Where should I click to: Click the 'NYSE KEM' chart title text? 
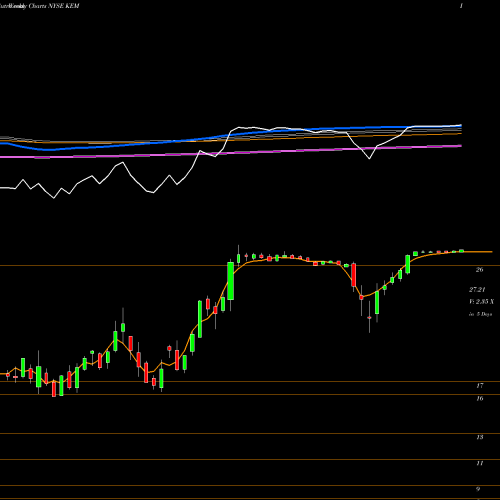63,6
